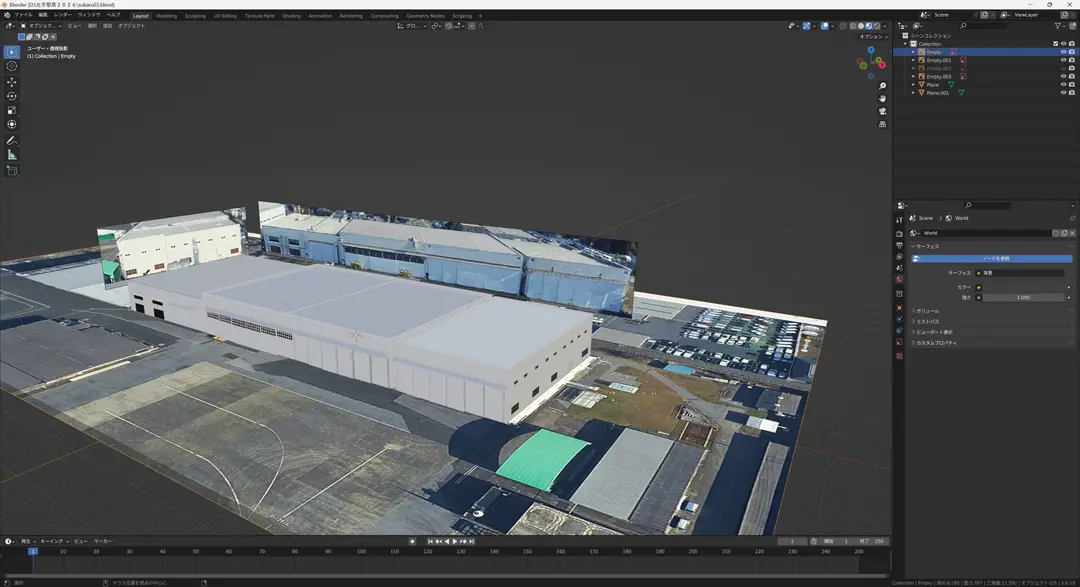Select the Transform tool
Screen dimensions: 1080x587
[x=12, y=125]
